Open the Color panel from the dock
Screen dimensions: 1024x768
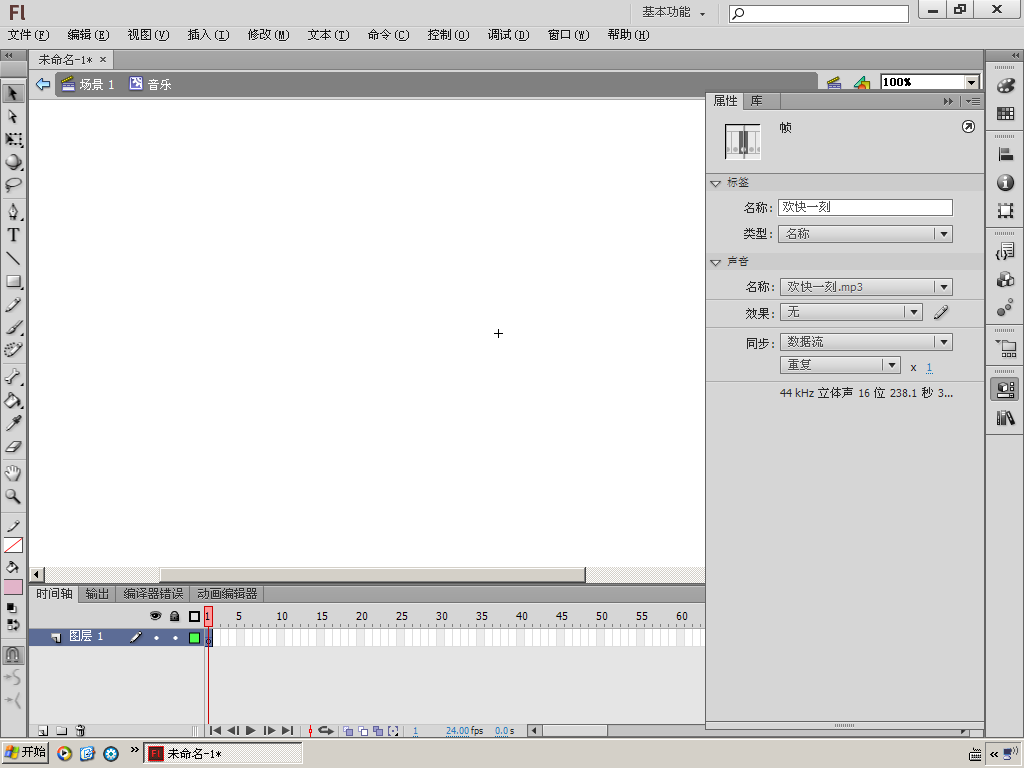click(1006, 86)
